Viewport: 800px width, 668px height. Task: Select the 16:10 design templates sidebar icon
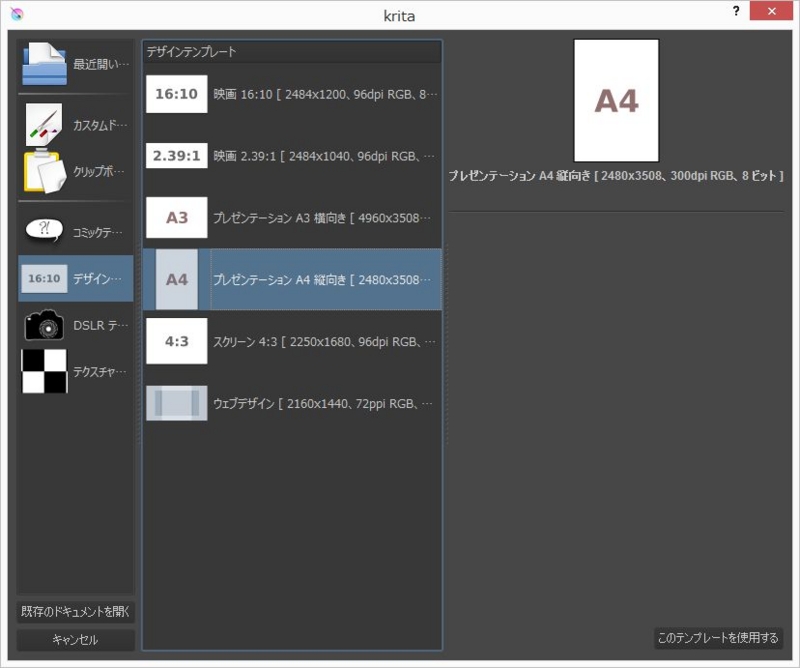[x=44, y=279]
